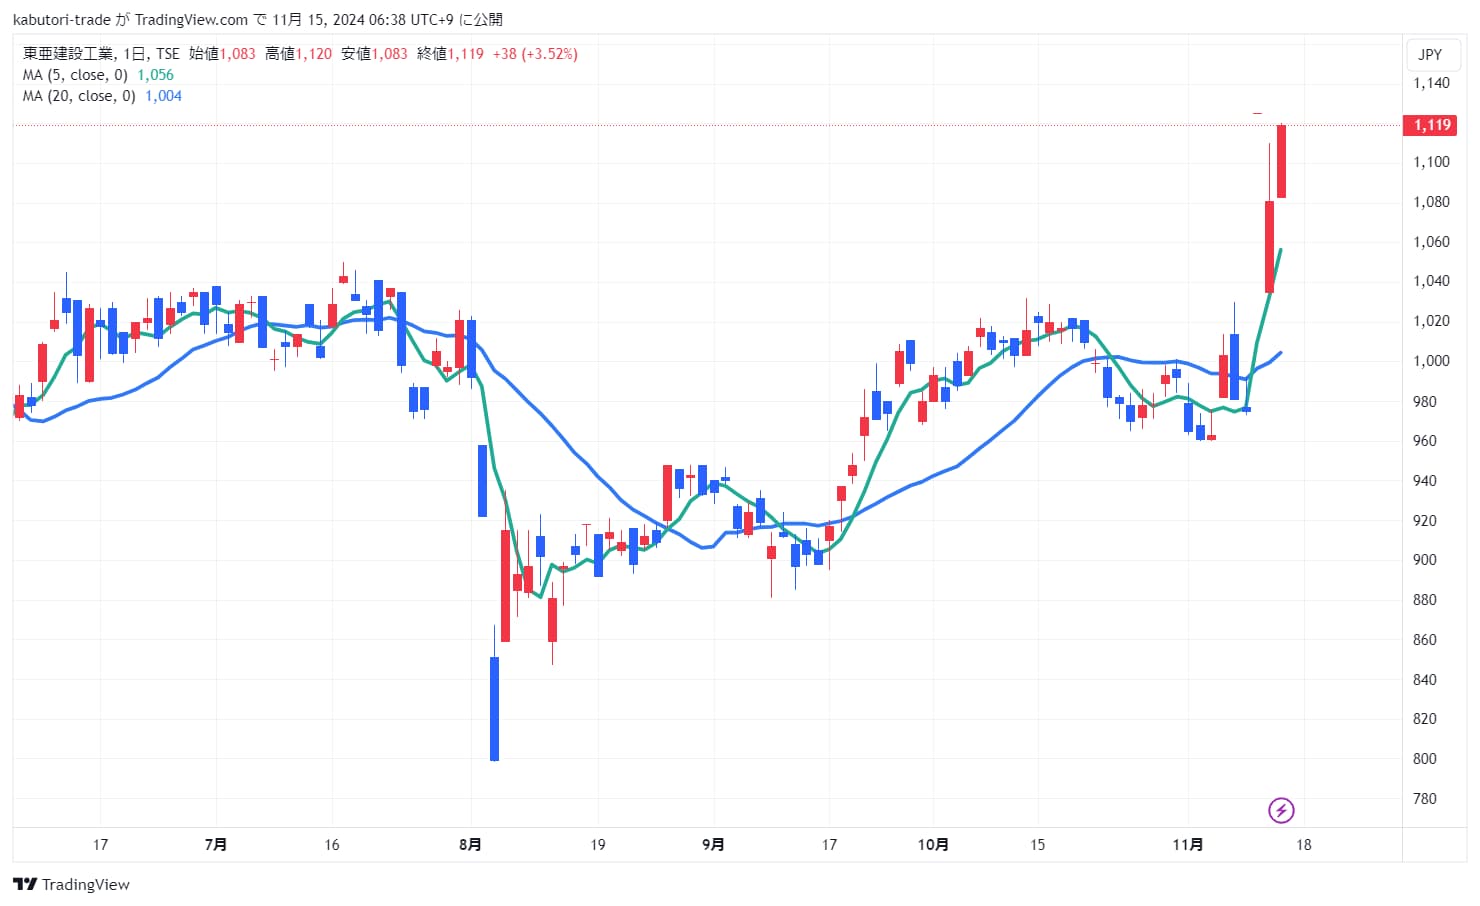The image size is (1480, 906).
Task: Click the 1,060 price axis label
Action: [x=1431, y=242]
